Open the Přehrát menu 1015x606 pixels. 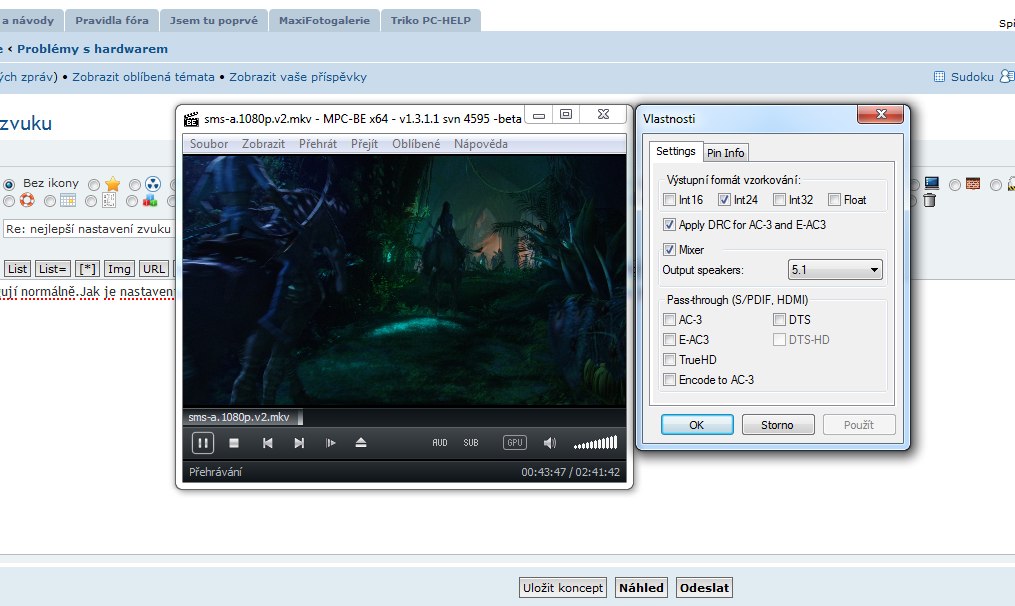coord(318,144)
